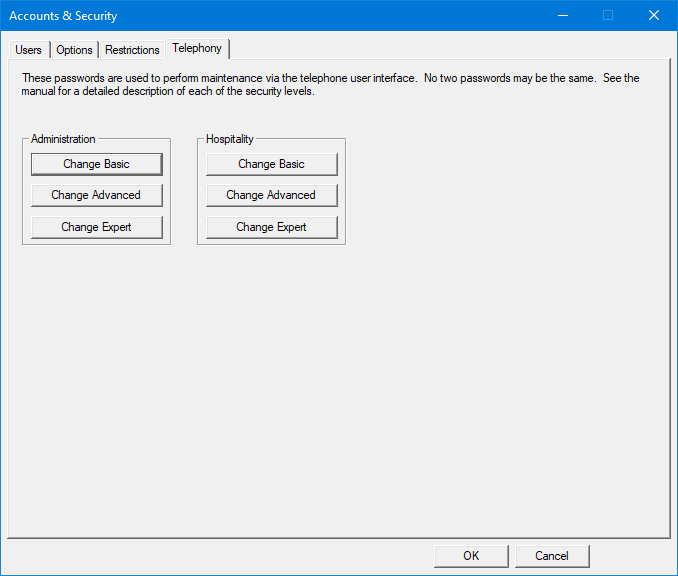This screenshot has width=678, height=576.
Task: Click Change Basic under Administration
Action: pos(96,164)
